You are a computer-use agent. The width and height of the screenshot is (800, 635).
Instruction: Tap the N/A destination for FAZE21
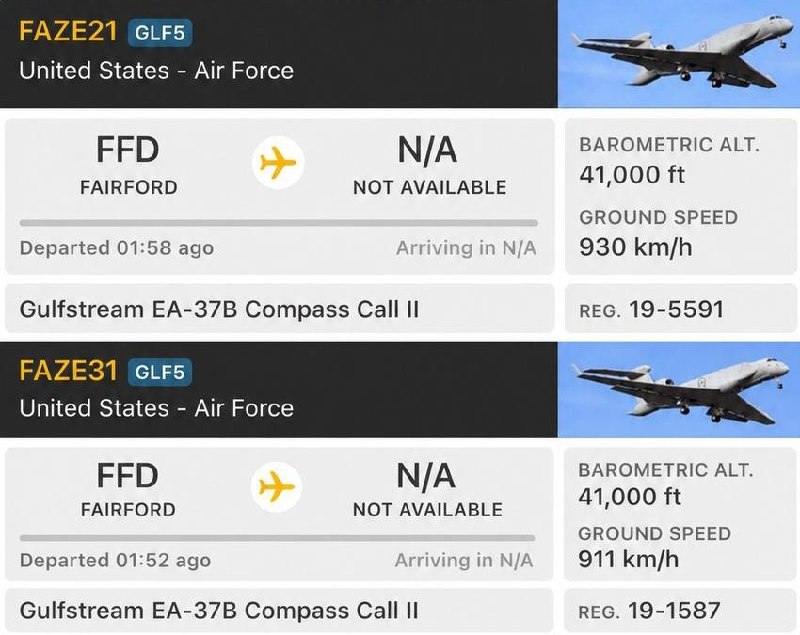click(429, 165)
